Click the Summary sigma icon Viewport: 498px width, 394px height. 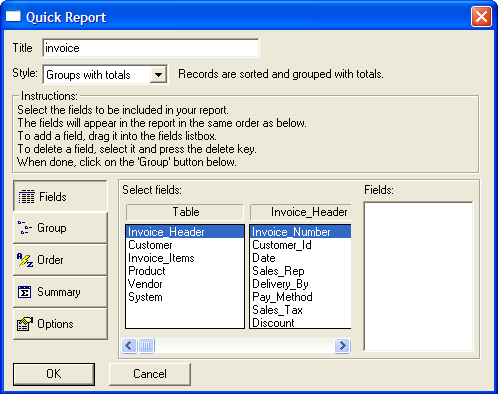point(24,292)
